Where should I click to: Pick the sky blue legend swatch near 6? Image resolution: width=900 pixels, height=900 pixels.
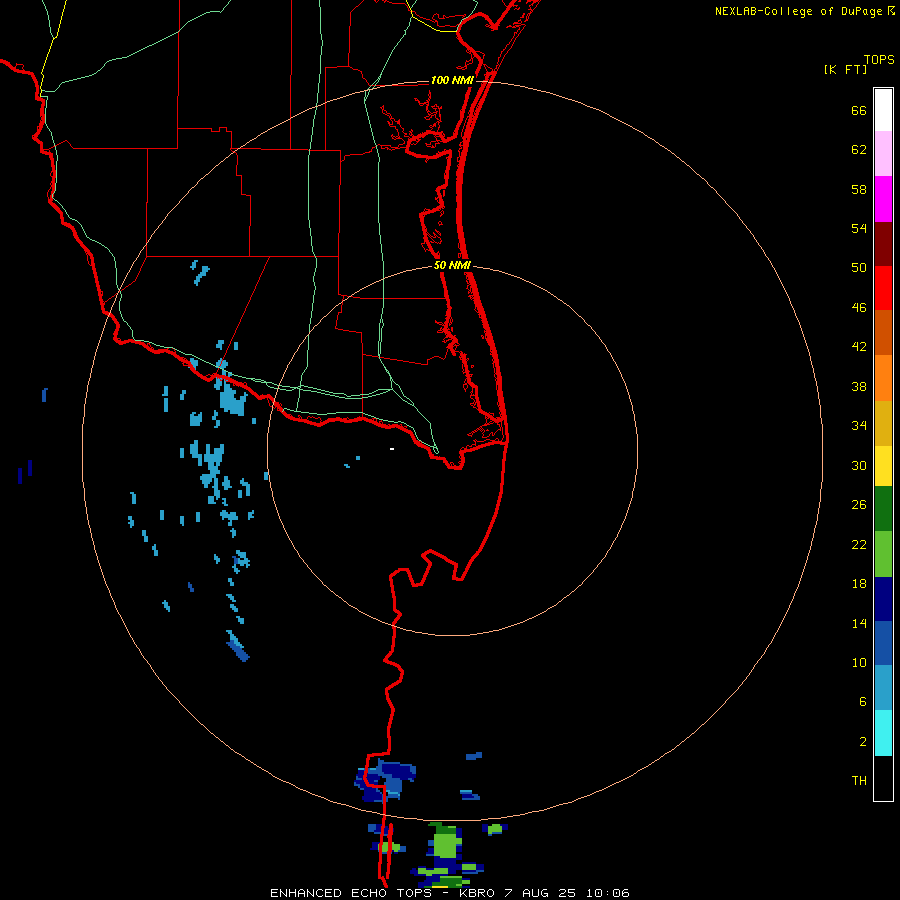883,688
